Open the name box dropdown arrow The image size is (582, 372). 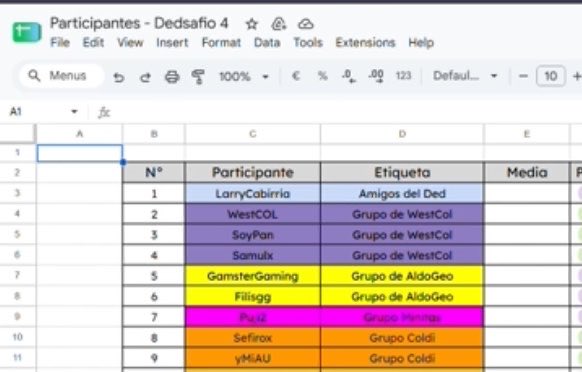(x=74, y=112)
